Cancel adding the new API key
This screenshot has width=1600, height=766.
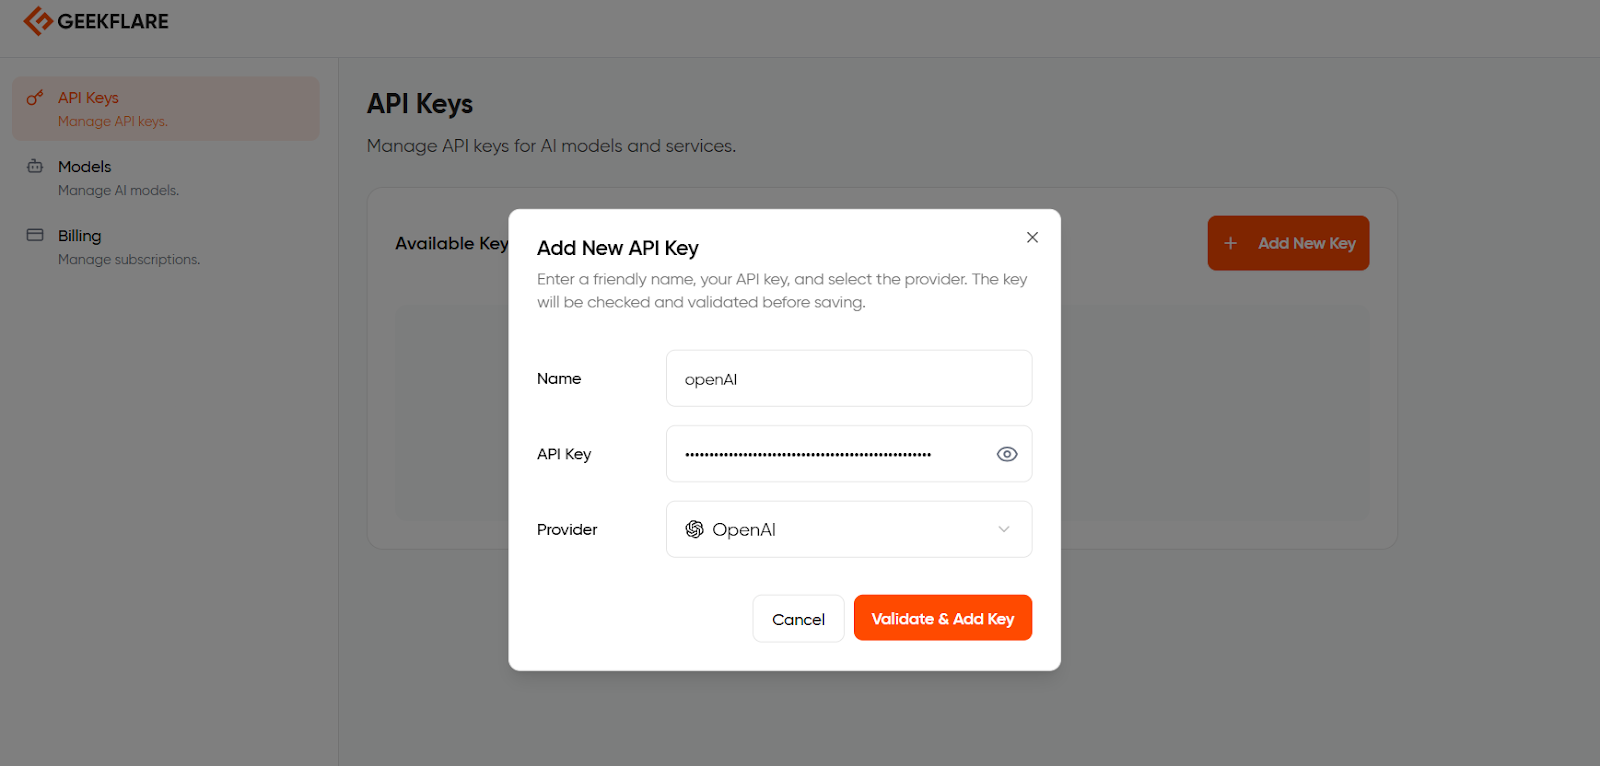tap(798, 619)
